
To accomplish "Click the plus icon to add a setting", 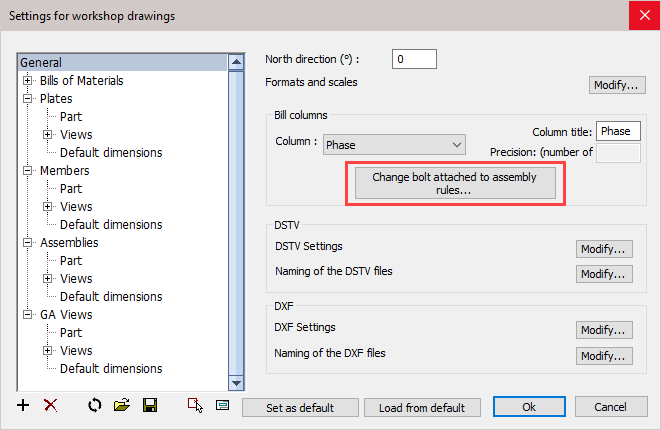I will (x=24, y=406).
